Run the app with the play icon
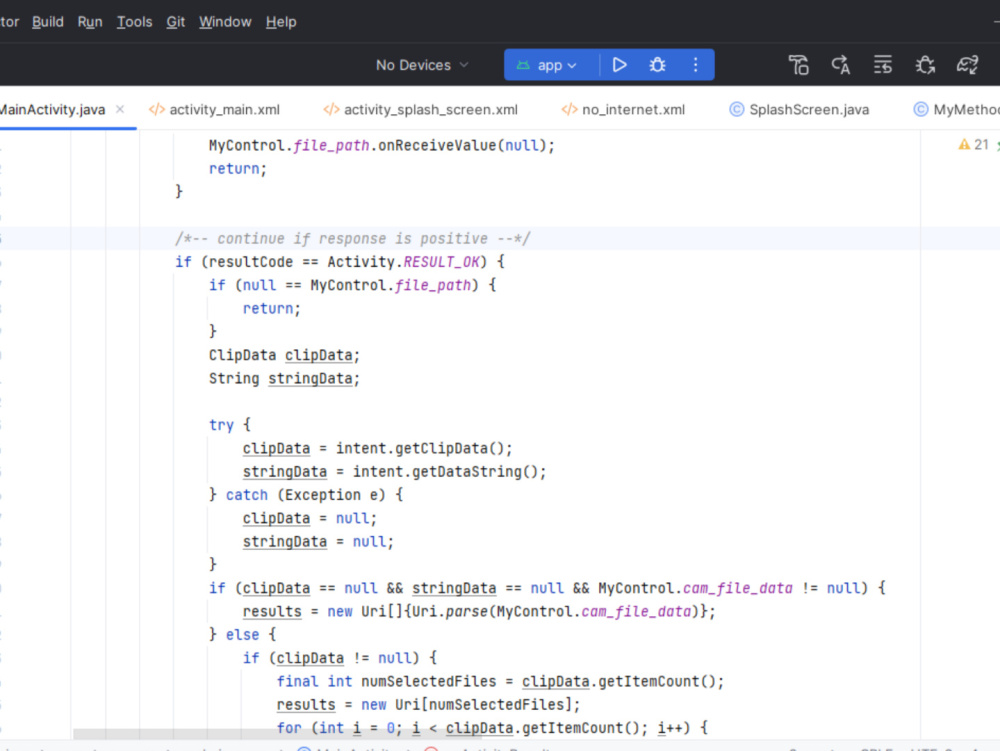Image resolution: width=1000 pixels, height=751 pixels. tap(619, 65)
